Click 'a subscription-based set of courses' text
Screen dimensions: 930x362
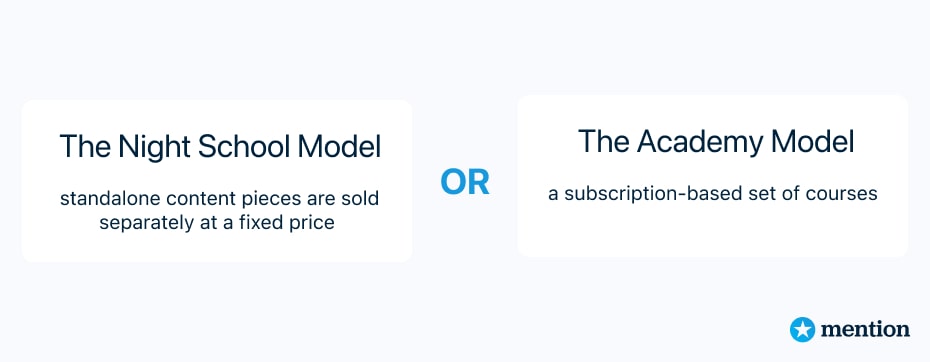coord(712,194)
